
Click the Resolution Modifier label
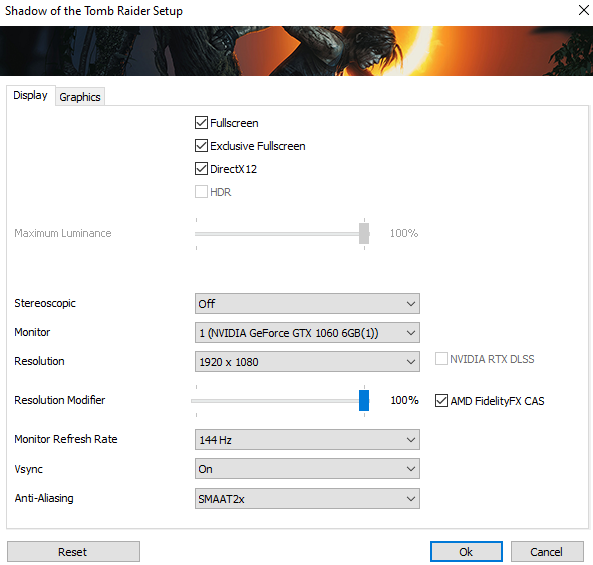[60, 400]
